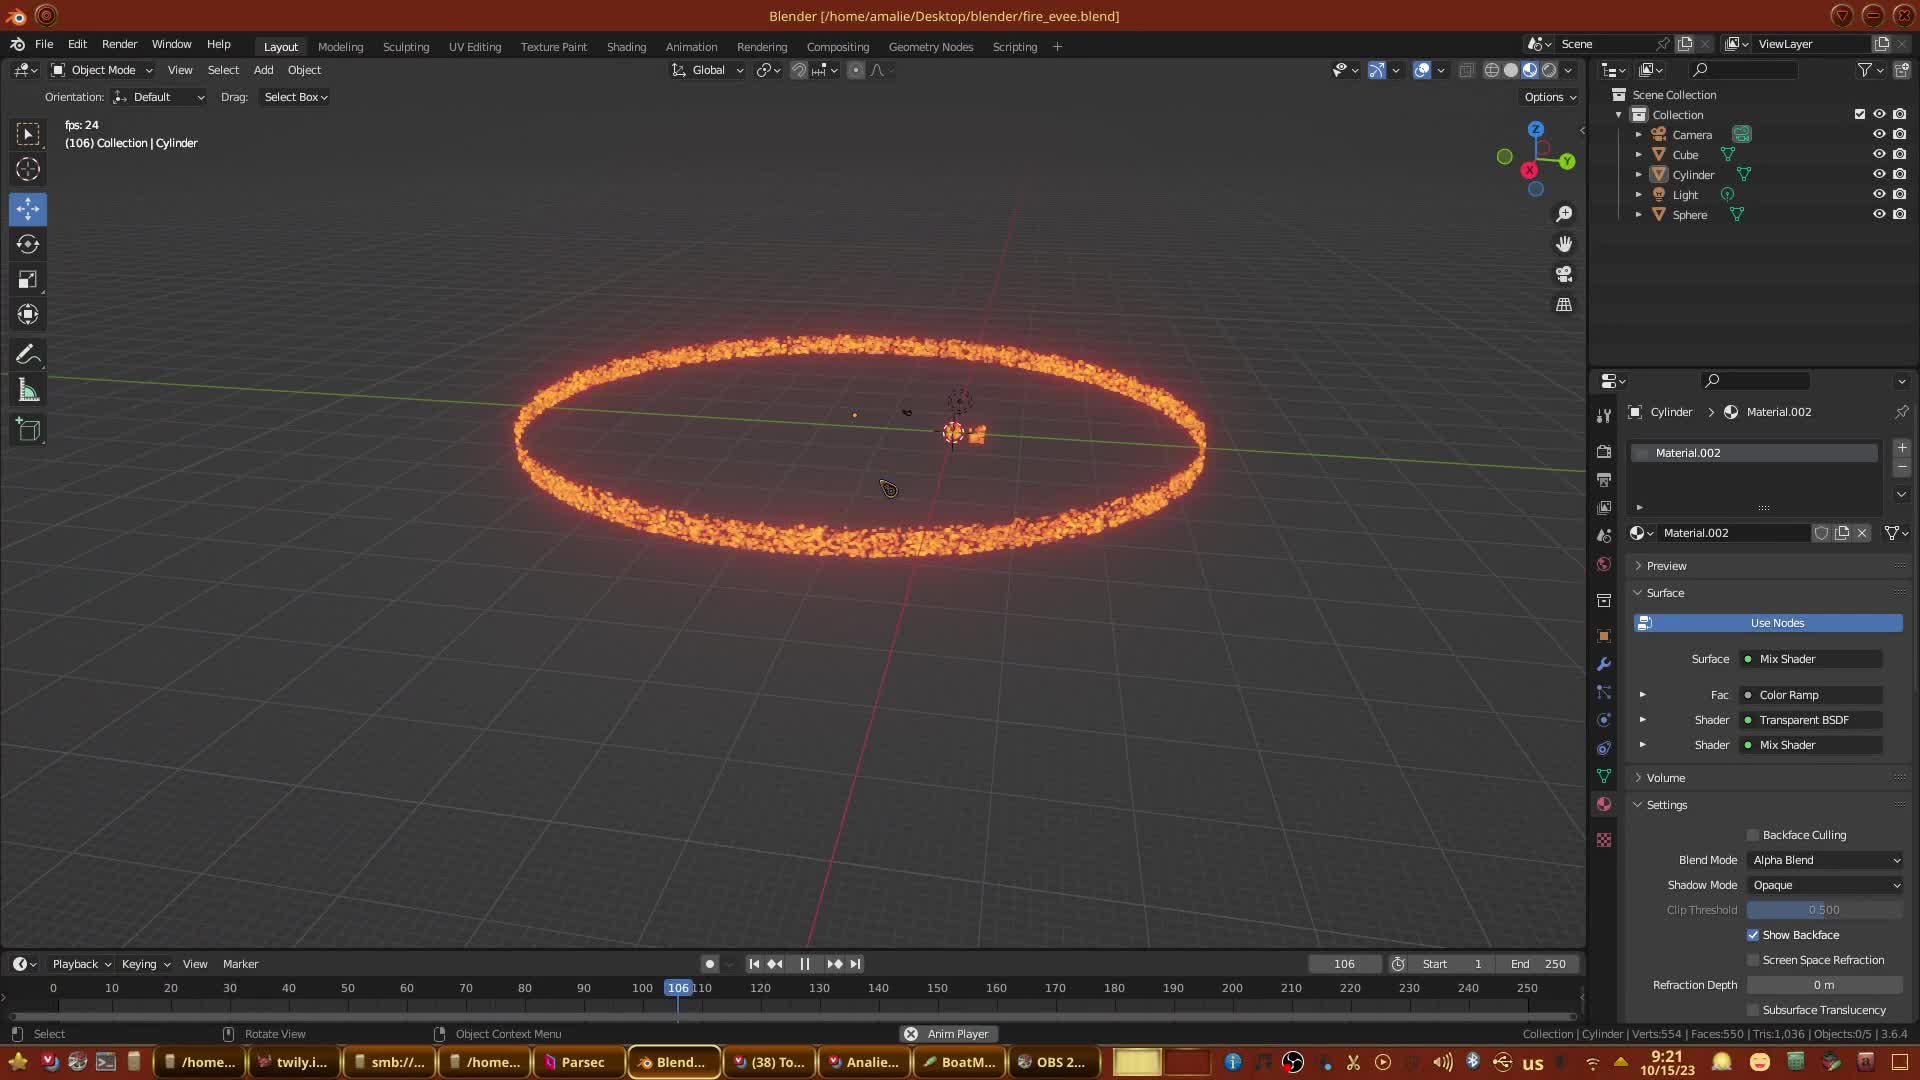Hide the Cylinder object in viewport

[x=1879, y=174]
